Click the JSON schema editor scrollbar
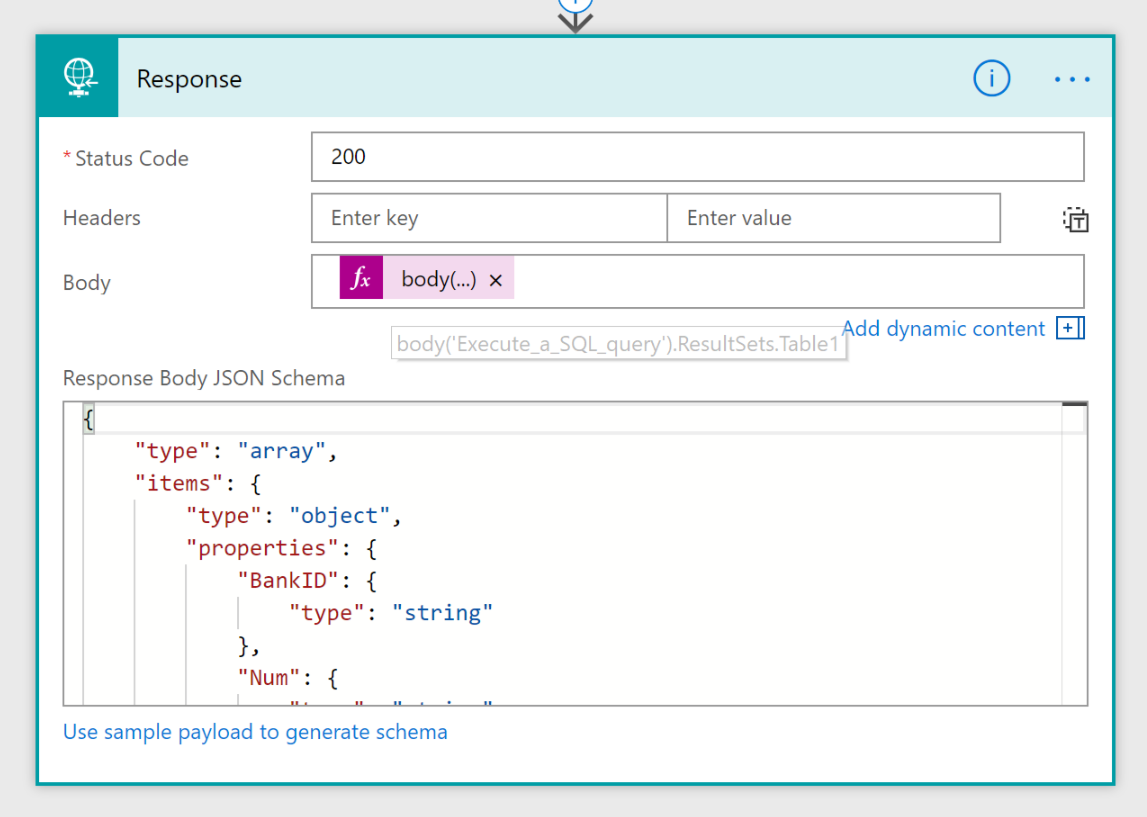The width and height of the screenshot is (1147, 817). click(1075, 550)
